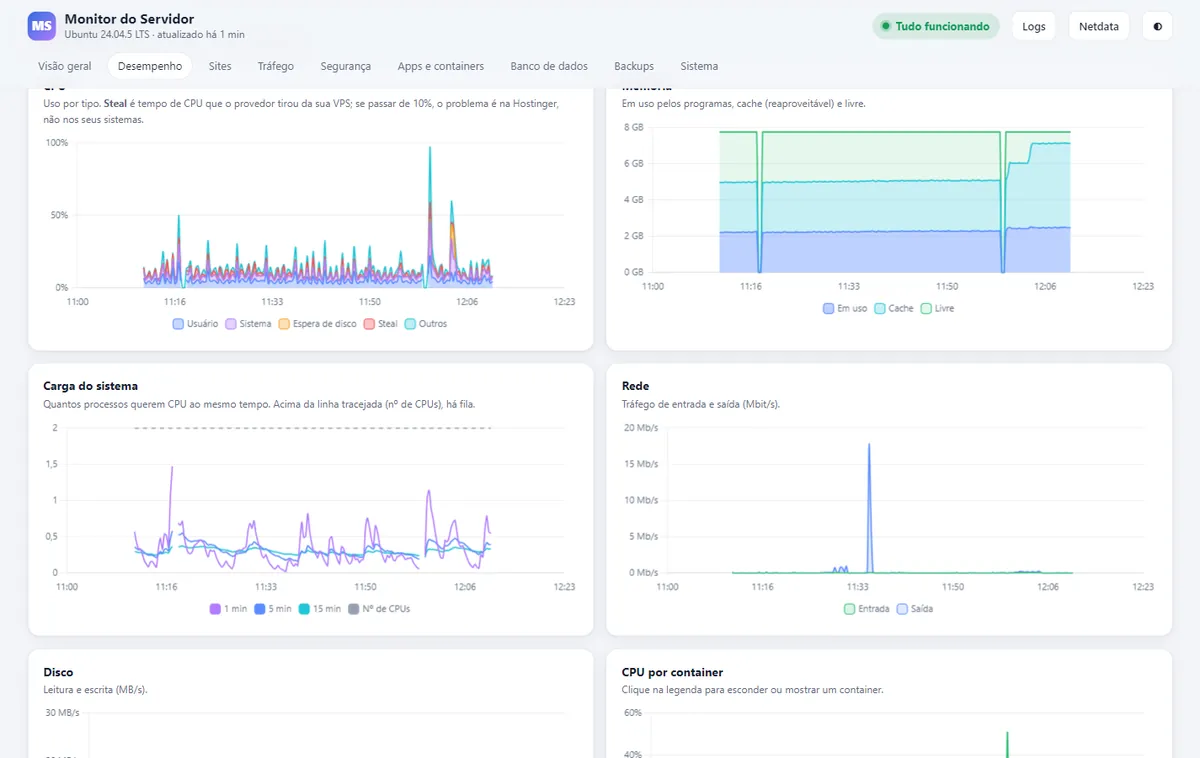
Task: Click the Disco card heading
Action: (x=59, y=673)
